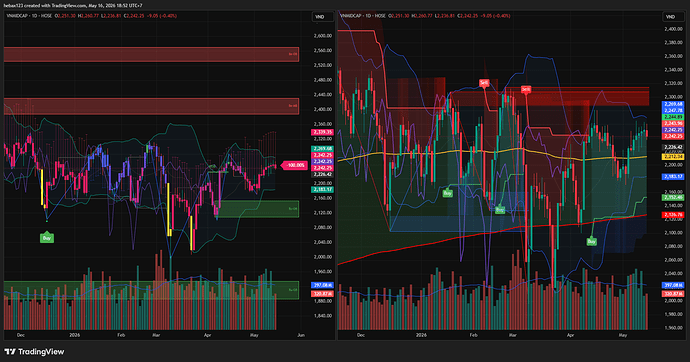Select the Buy signal label in April, right chart
690x362 pixels.
[x=591, y=241]
